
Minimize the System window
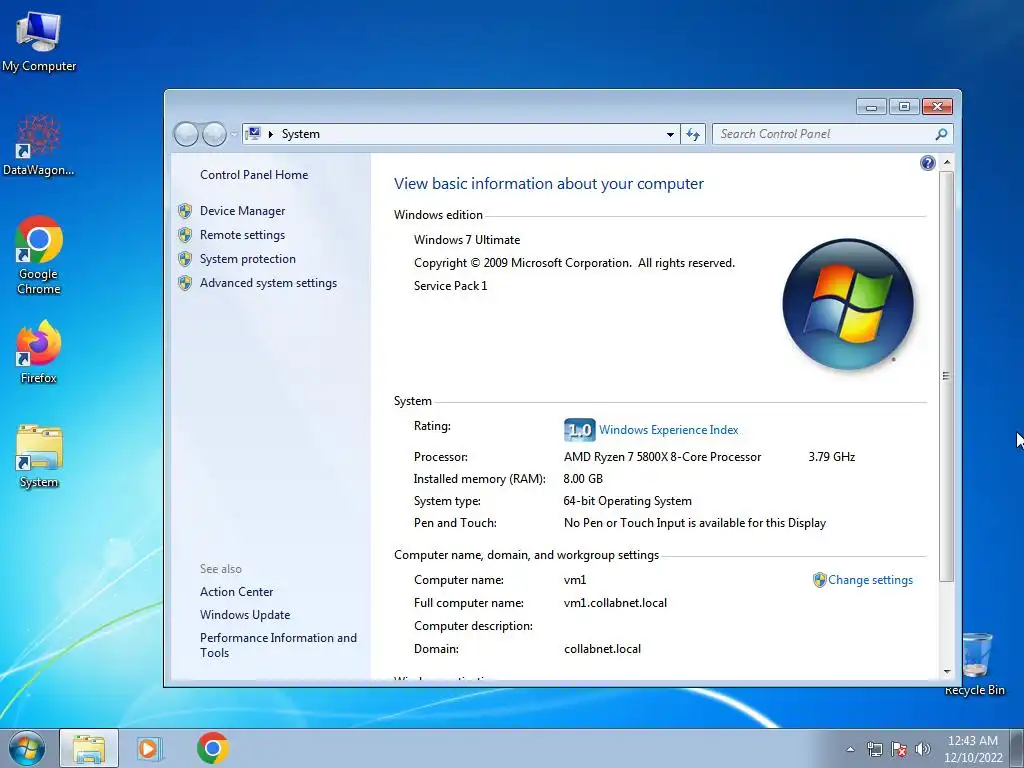tap(871, 106)
